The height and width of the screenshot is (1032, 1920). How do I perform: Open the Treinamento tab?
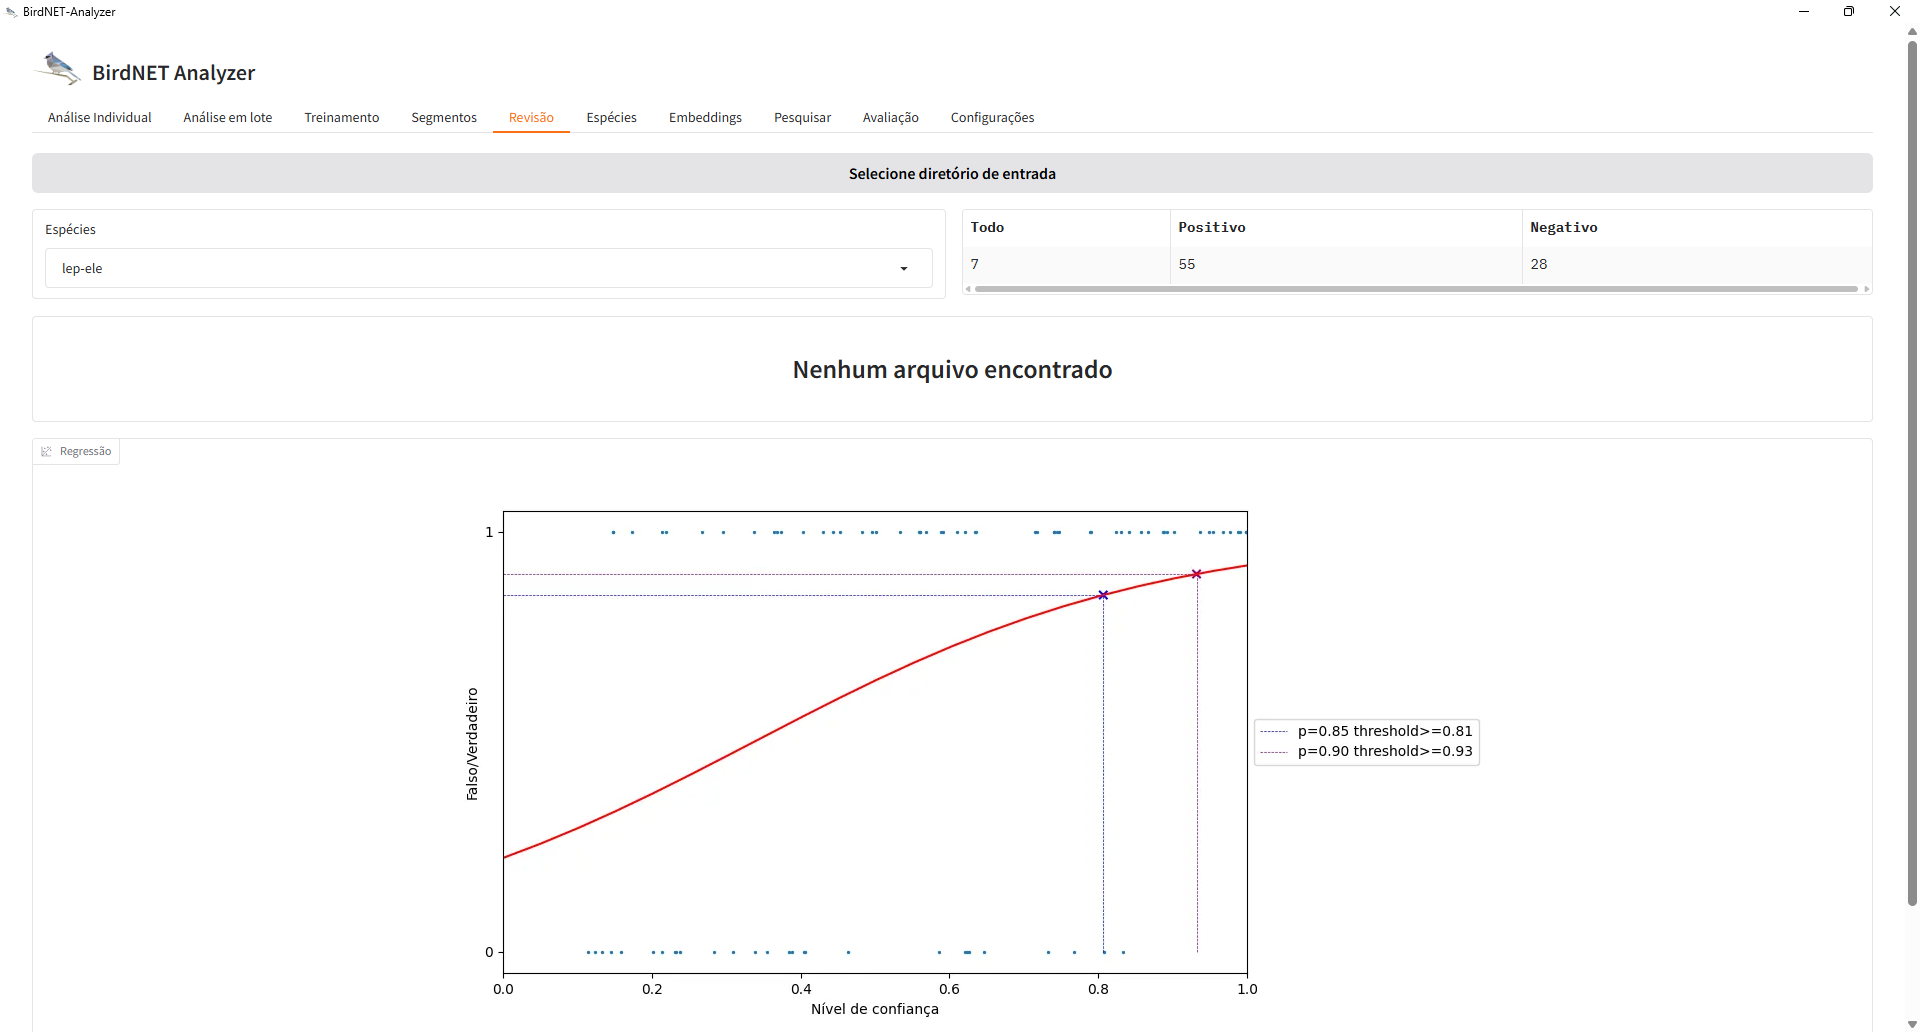341,117
